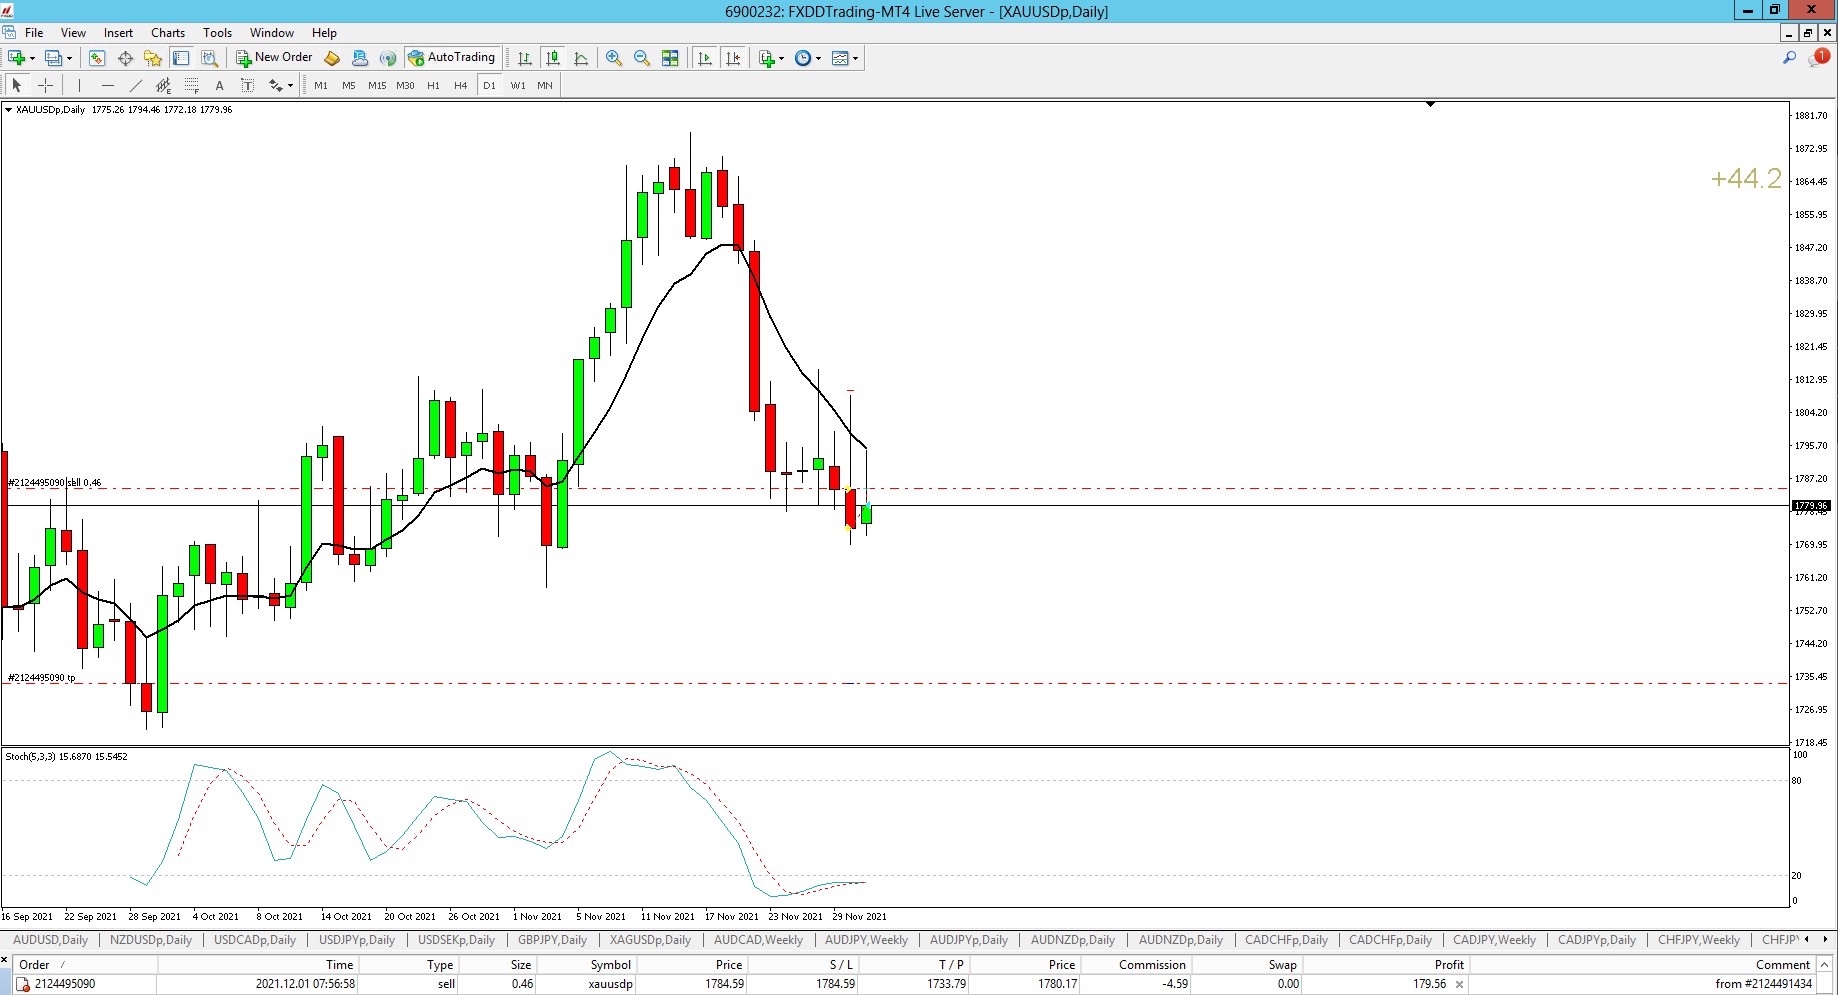
Task: Zoom out on the chart
Action: (642, 58)
